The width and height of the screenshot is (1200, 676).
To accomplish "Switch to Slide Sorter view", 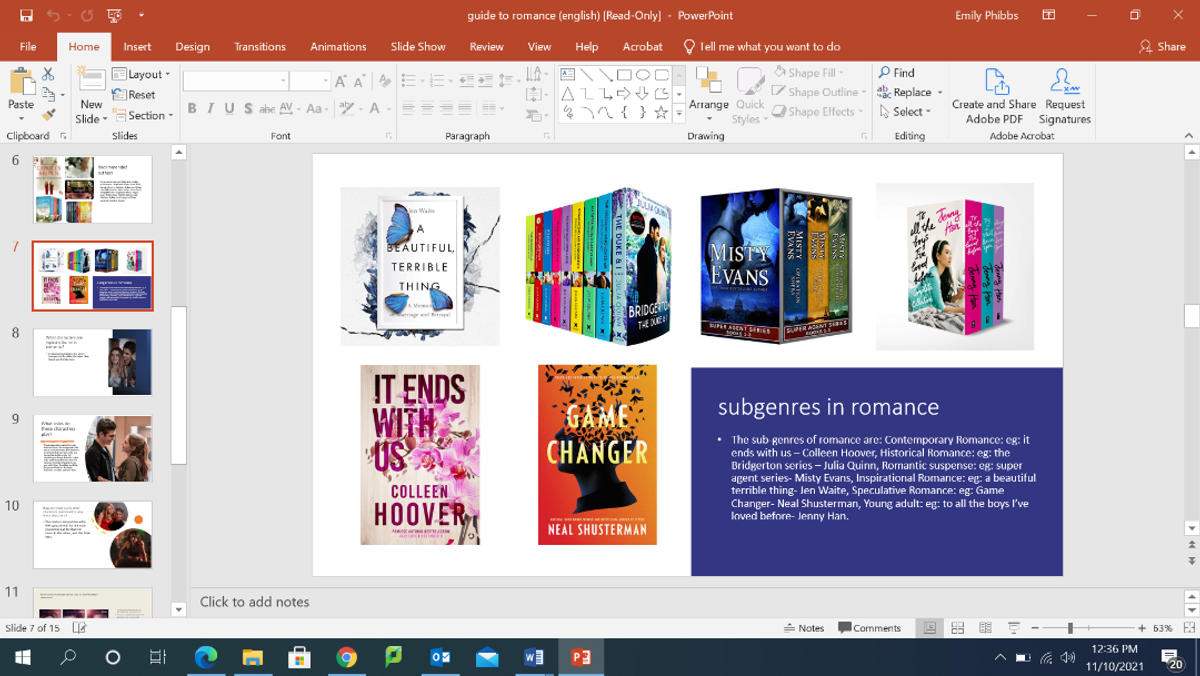I will coord(958,628).
